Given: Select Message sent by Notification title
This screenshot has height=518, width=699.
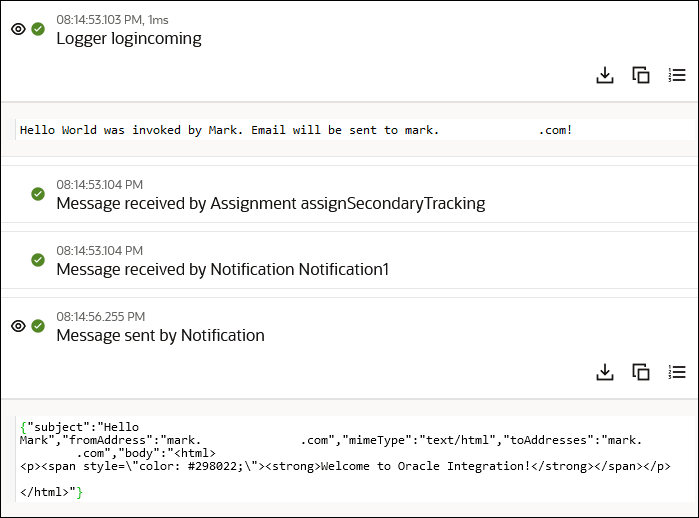Looking at the screenshot, I should 160,336.
